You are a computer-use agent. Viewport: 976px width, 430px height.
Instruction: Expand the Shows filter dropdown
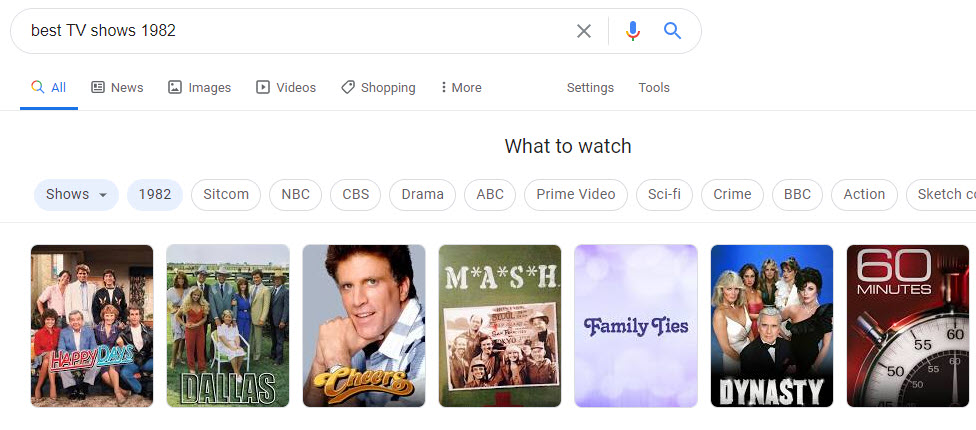click(77, 195)
